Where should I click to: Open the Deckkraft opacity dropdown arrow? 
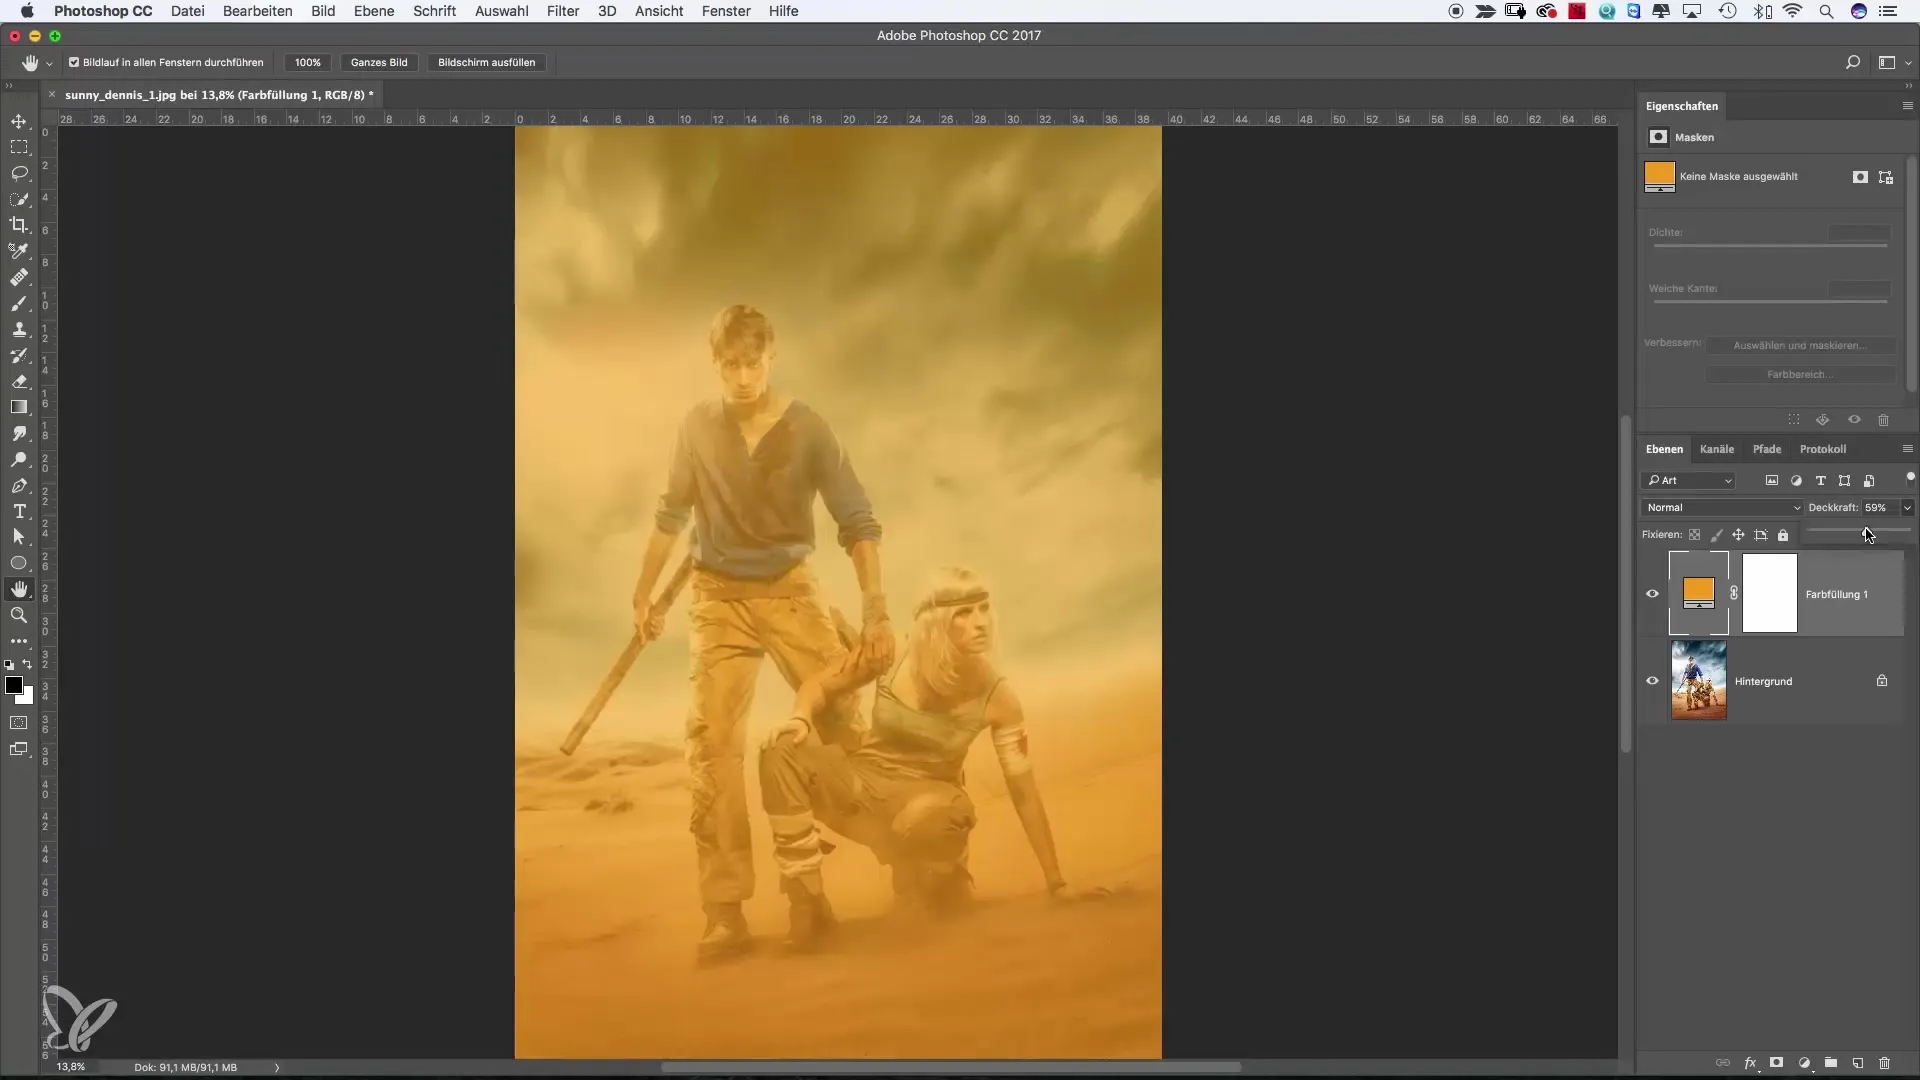1907,508
